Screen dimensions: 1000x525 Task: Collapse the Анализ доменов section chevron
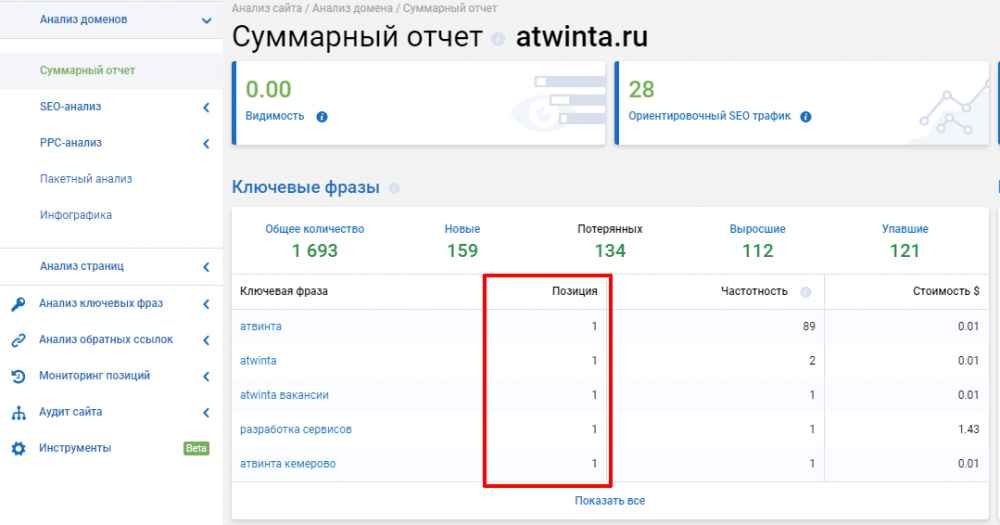tap(207, 20)
